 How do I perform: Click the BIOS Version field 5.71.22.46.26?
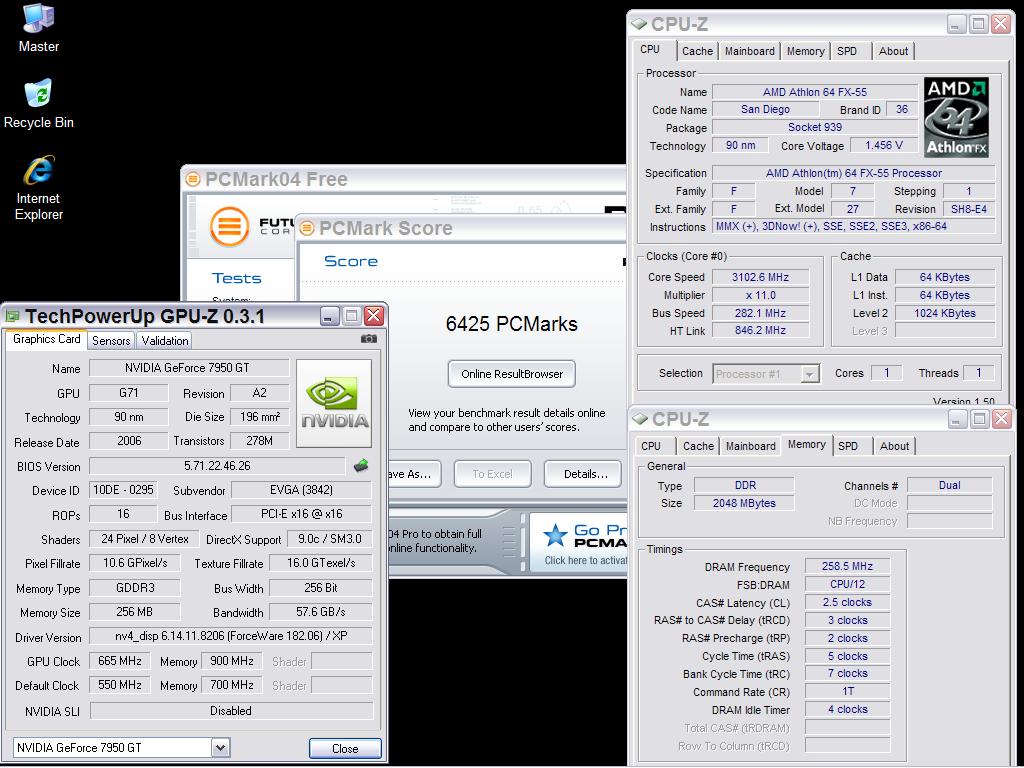coord(217,466)
